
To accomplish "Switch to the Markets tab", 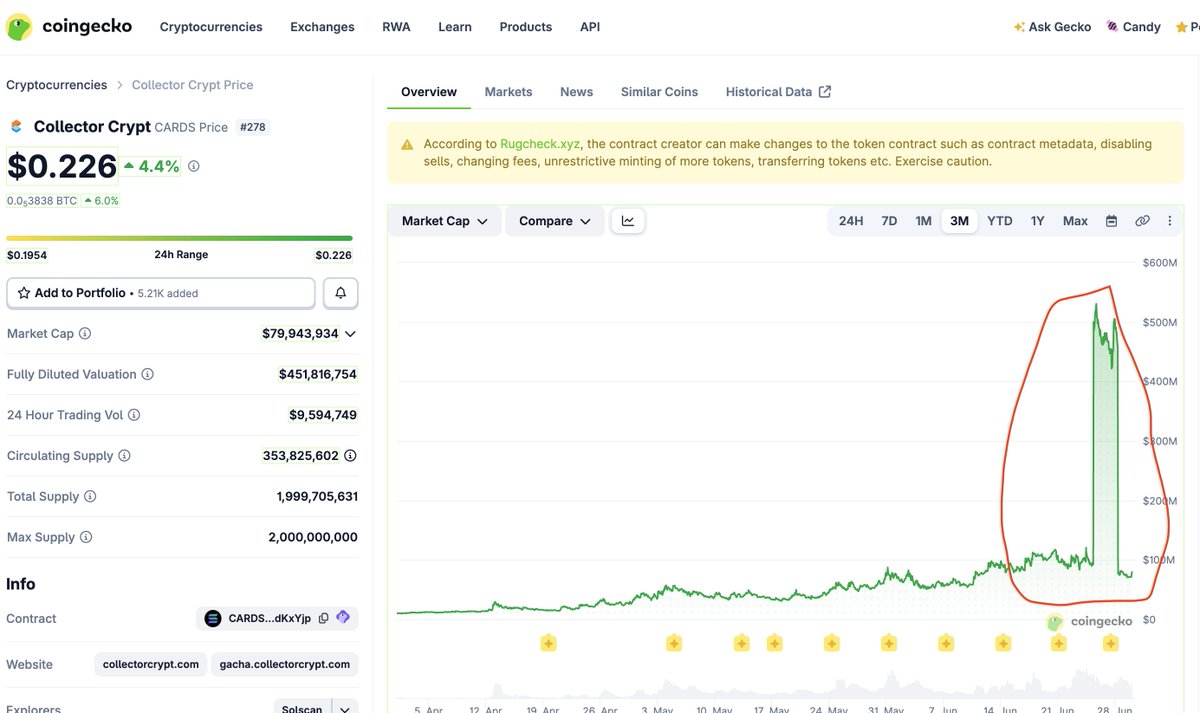I will 508,92.
